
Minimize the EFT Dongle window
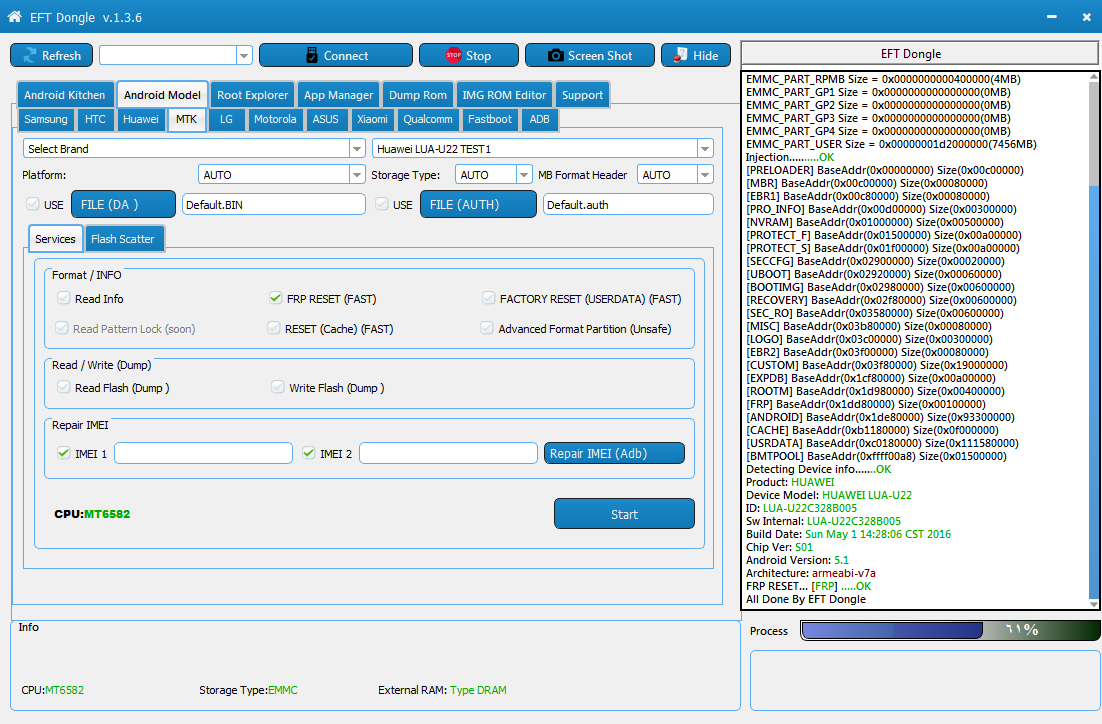(x=1051, y=16)
